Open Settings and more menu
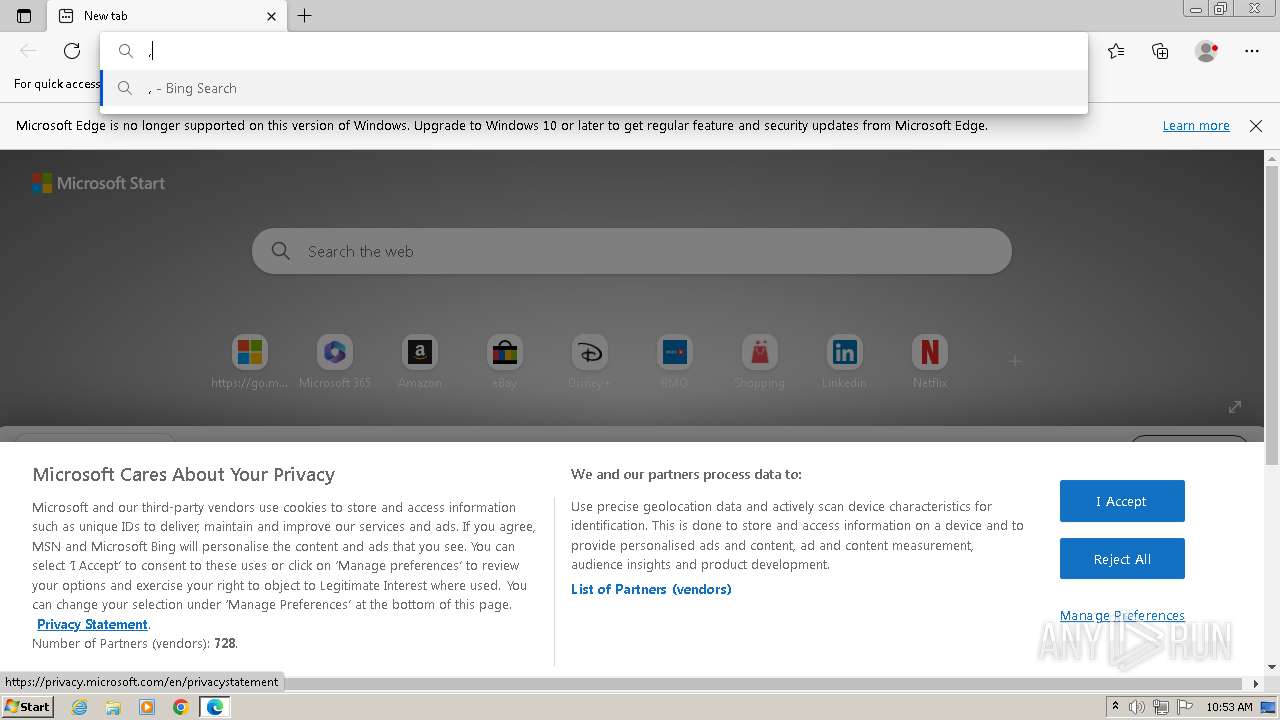1280x720 pixels. click(1252, 51)
